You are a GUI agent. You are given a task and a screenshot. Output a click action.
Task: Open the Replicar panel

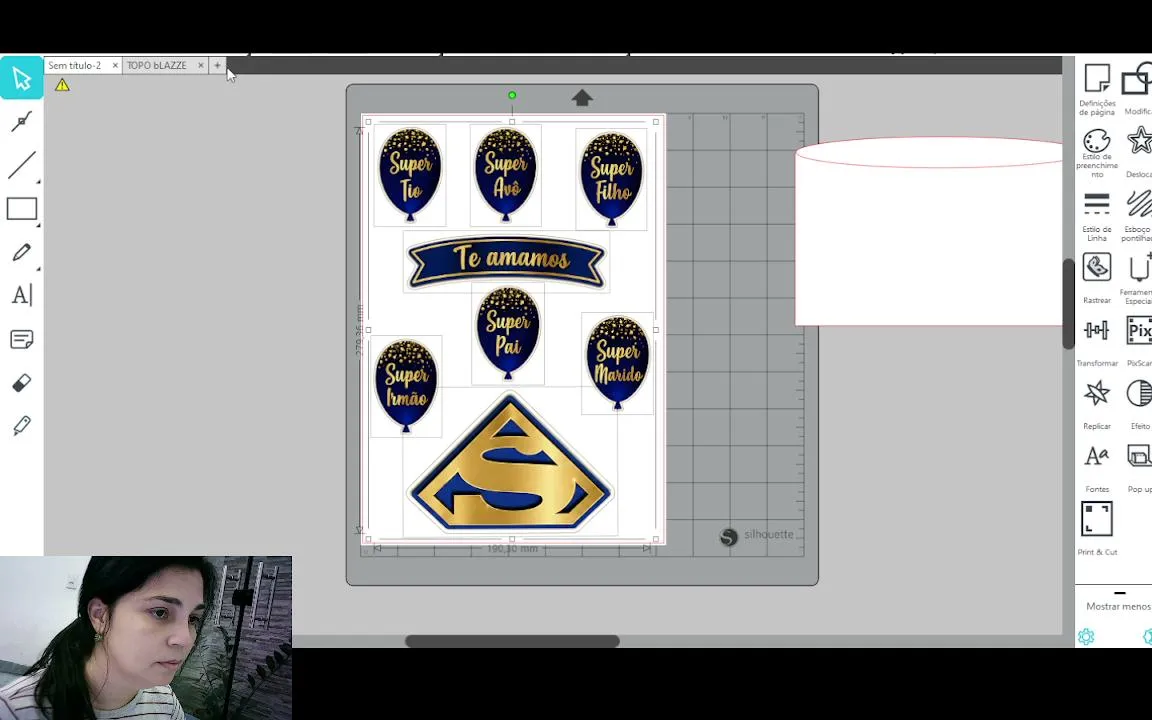pos(1097,405)
